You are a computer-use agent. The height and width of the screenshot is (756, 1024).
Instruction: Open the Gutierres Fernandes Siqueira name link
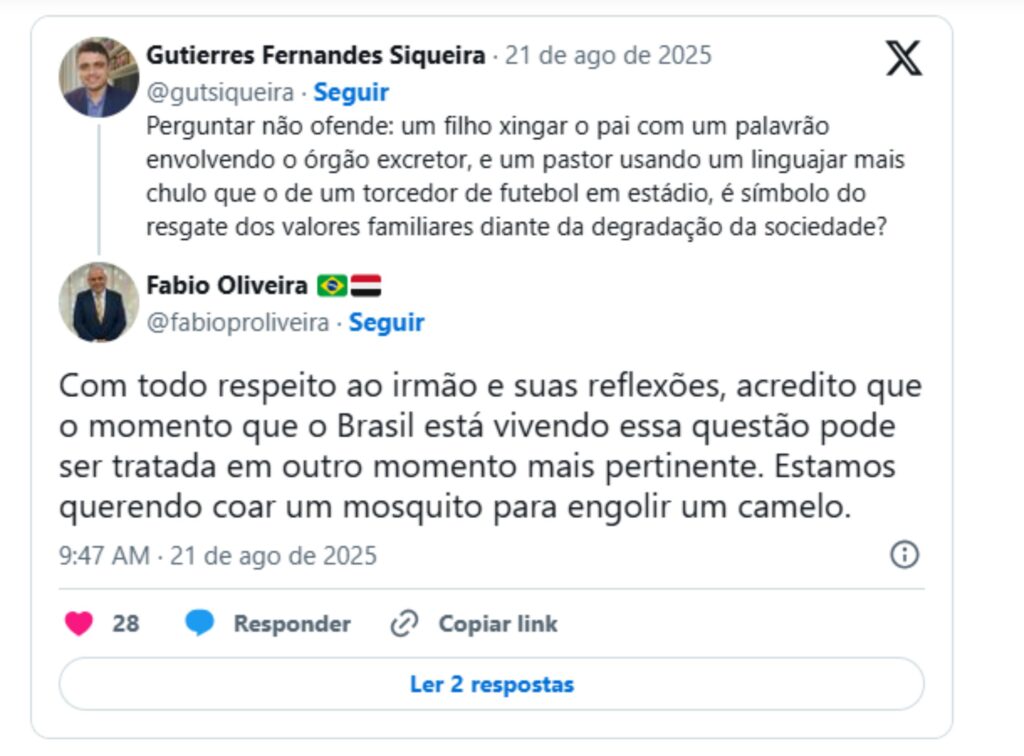(316, 55)
